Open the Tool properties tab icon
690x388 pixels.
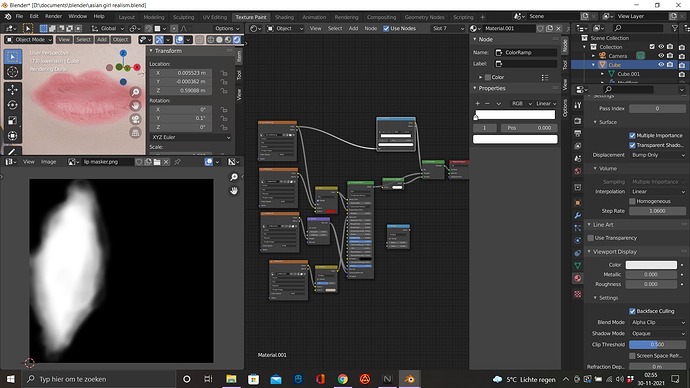pyautogui.click(x=577, y=105)
